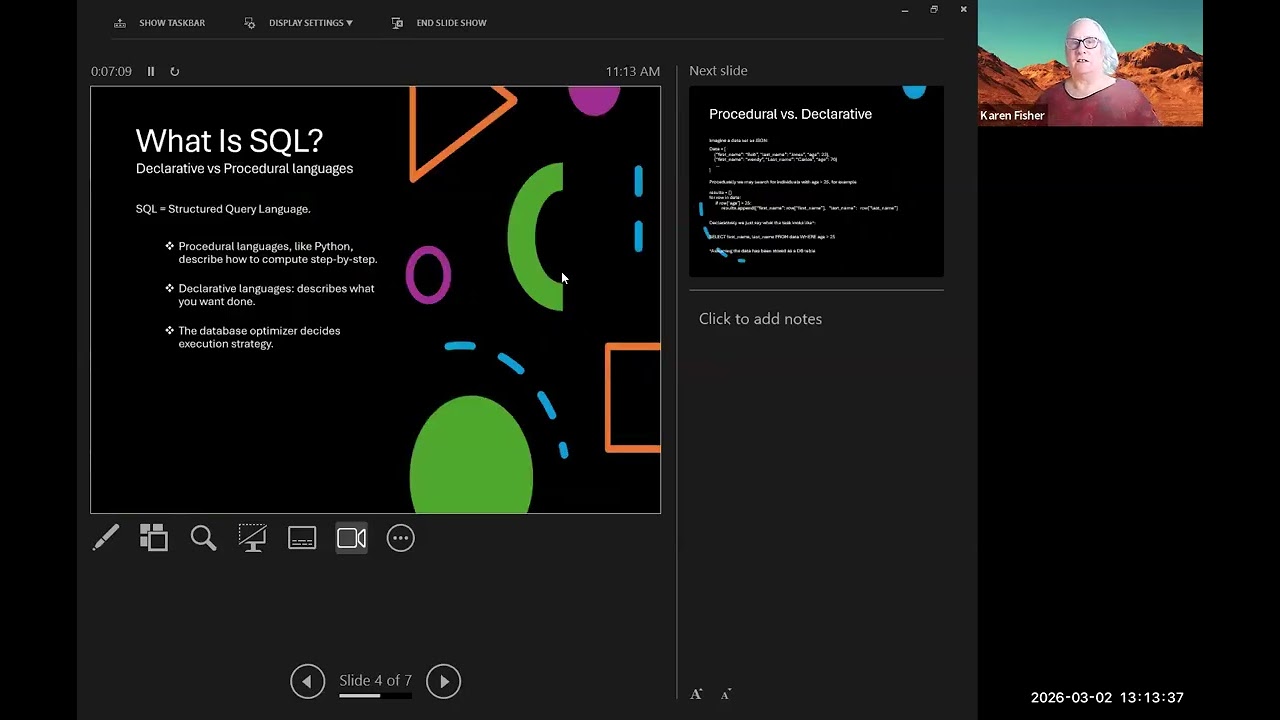Click the Show Taskbar icon
Viewport: 1280px width, 720px height.
[120, 22]
